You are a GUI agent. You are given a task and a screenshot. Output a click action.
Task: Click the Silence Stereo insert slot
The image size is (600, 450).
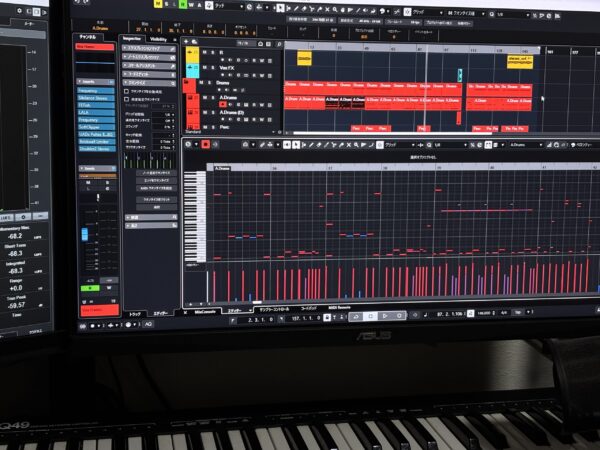coord(95,98)
